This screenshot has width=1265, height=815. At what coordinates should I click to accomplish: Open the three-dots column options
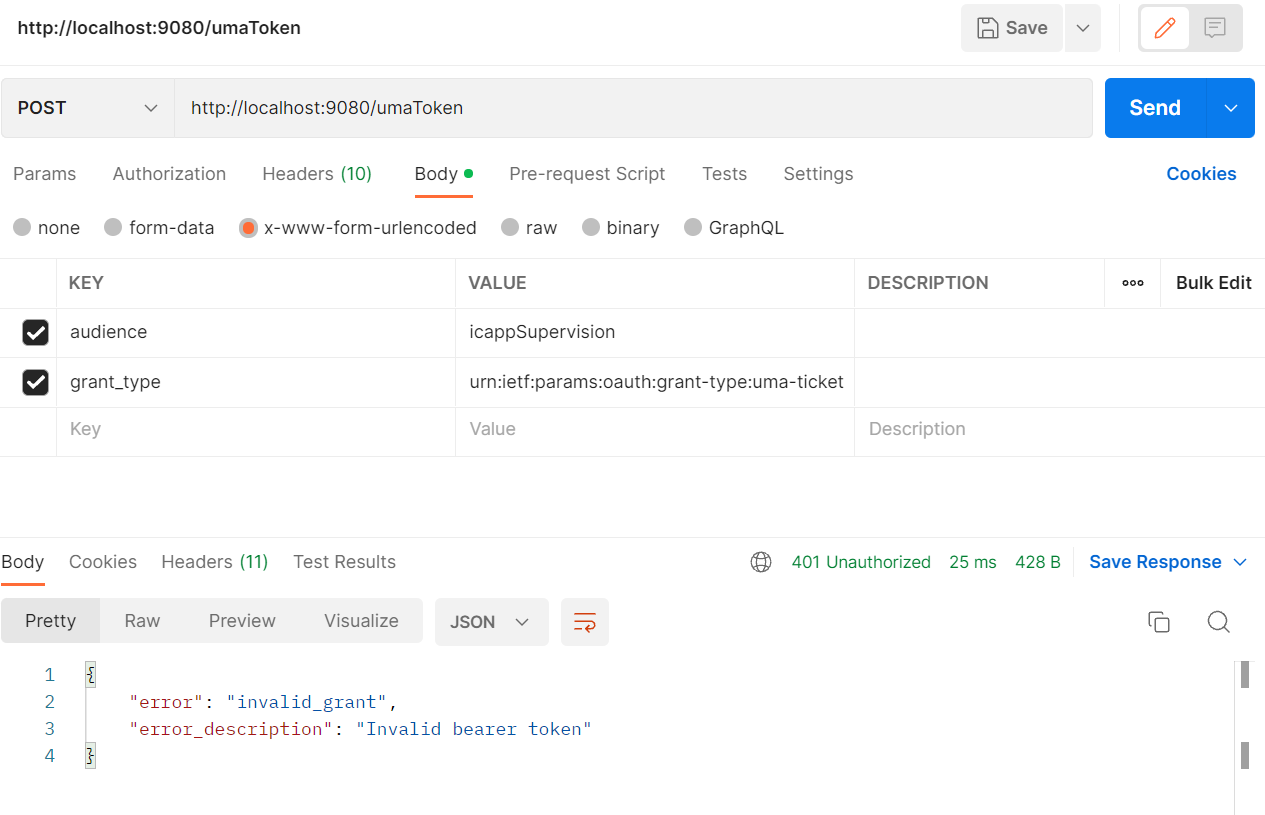pos(1133,283)
